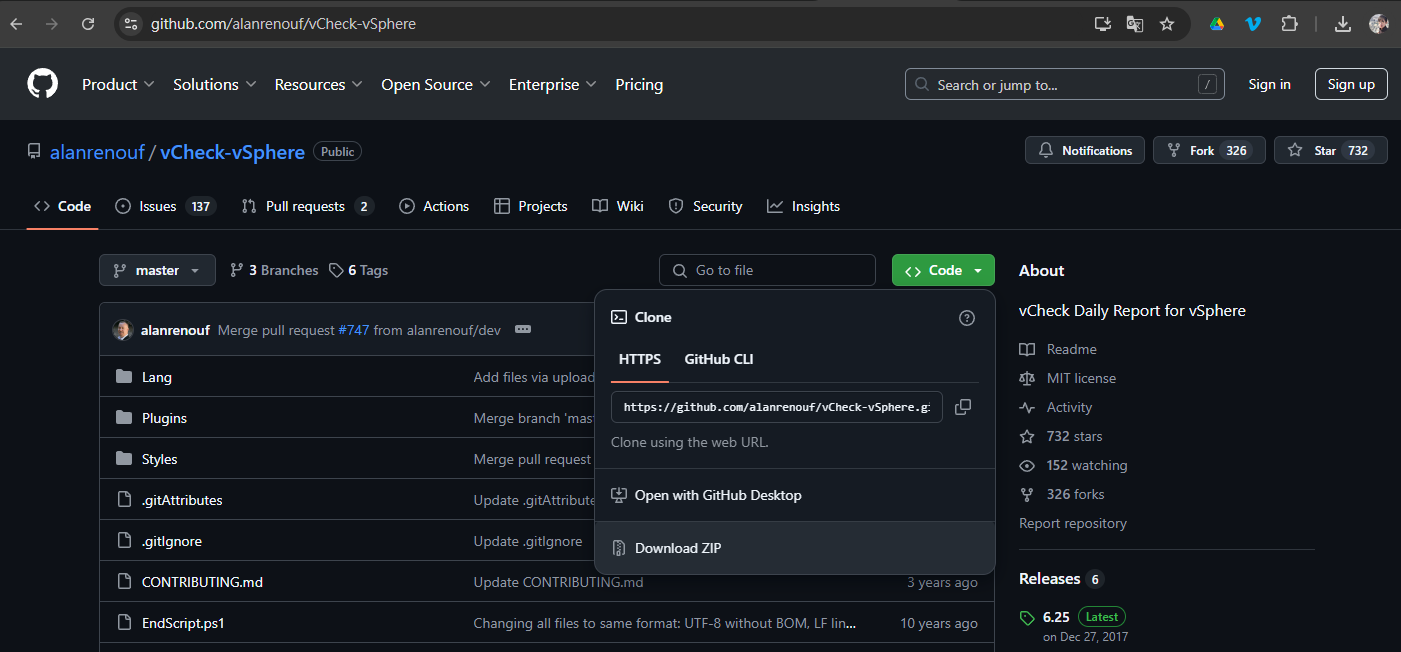
Task: Expand the Solutions menu
Action: 215,85
